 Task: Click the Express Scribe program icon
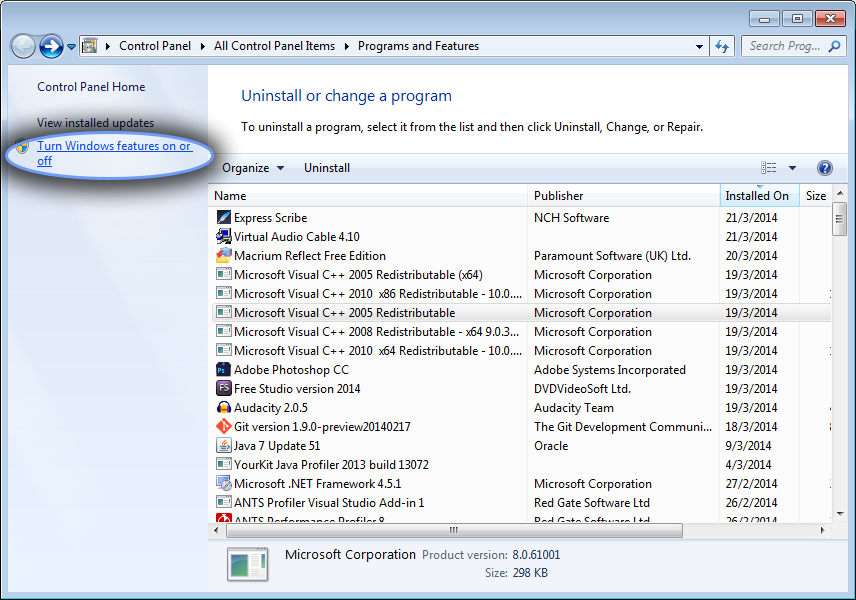pos(223,217)
